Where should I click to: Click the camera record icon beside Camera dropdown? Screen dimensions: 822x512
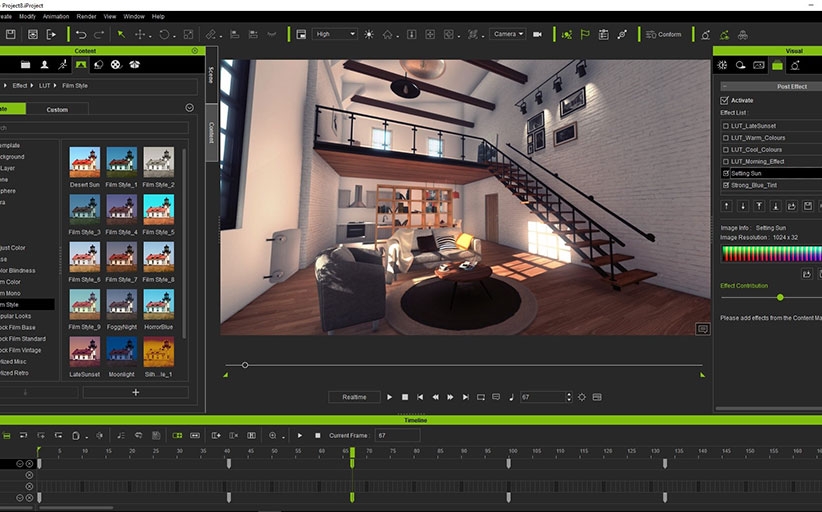(x=537, y=34)
